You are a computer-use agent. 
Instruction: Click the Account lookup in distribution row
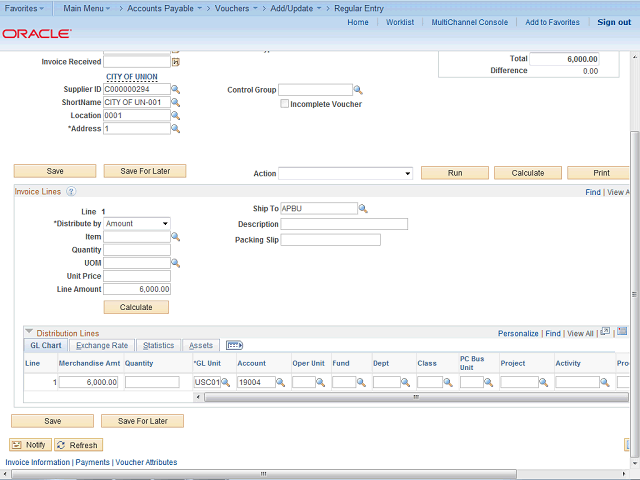pos(281,382)
